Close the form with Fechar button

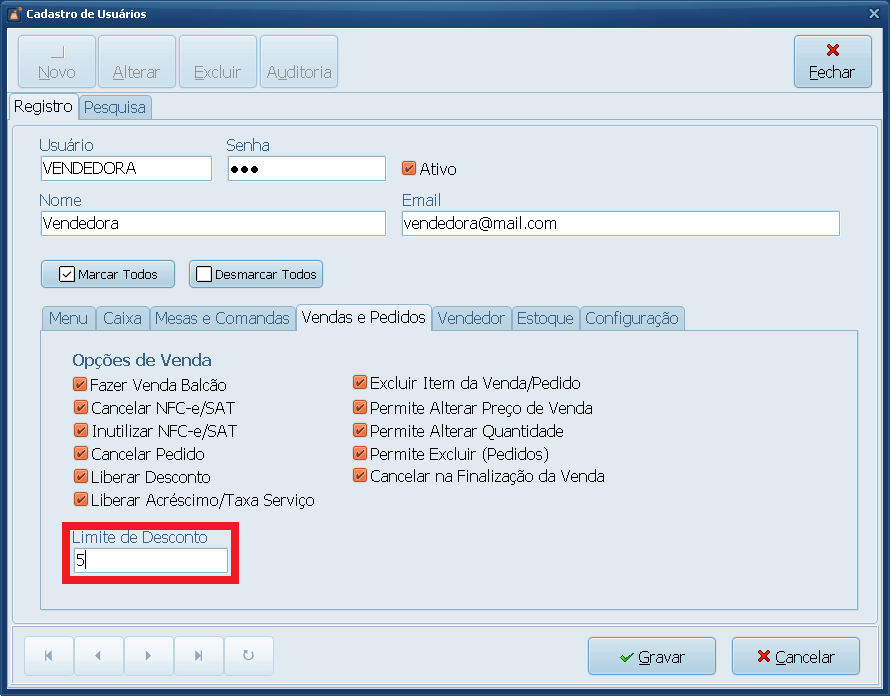pyautogui.click(x=831, y=62)
